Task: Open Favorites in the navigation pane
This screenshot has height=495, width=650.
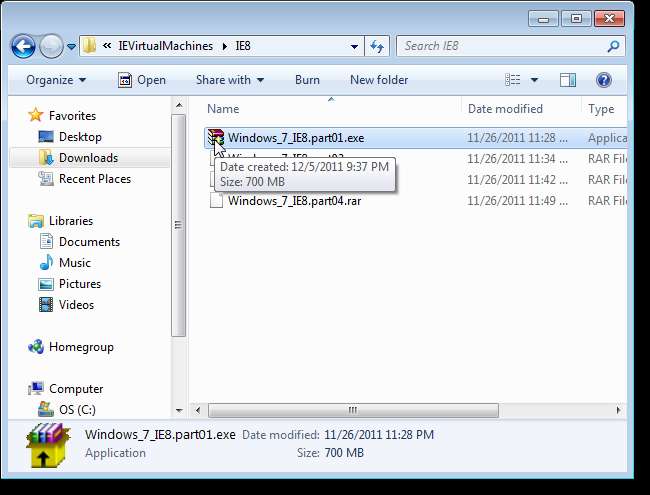Action: pyautogui.click(x=72, y=116)
